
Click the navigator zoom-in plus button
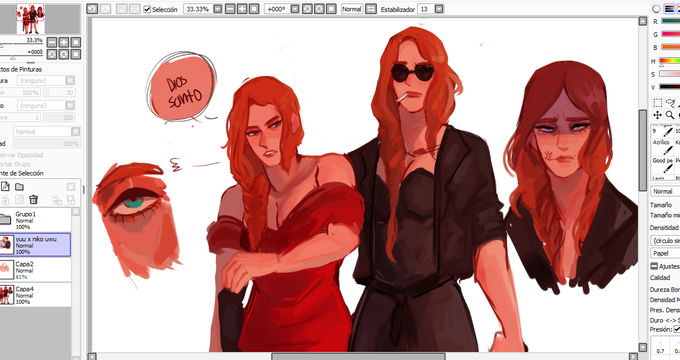click(x=64, y=42)
